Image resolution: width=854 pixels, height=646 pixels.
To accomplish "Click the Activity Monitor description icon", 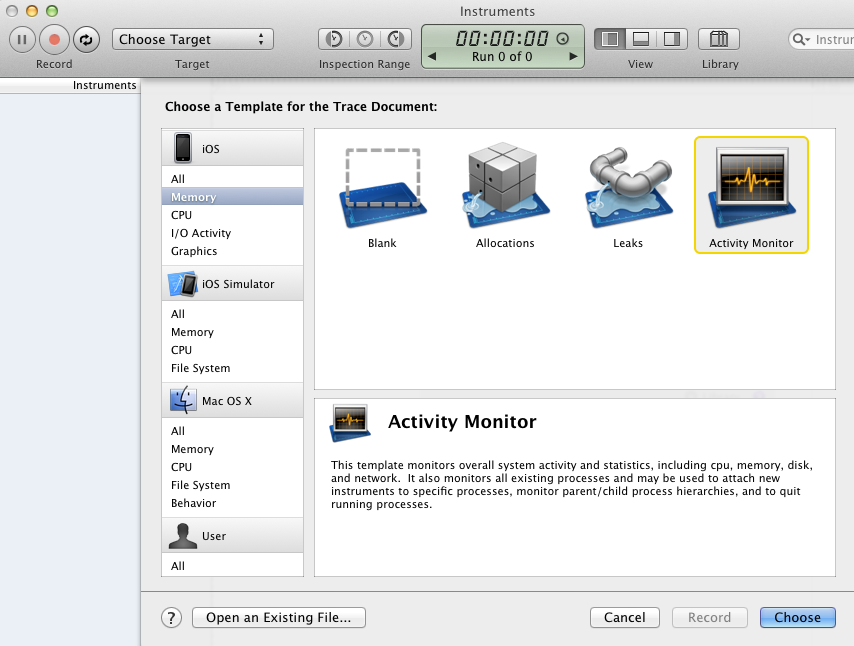I will click(x=350, y=423).
